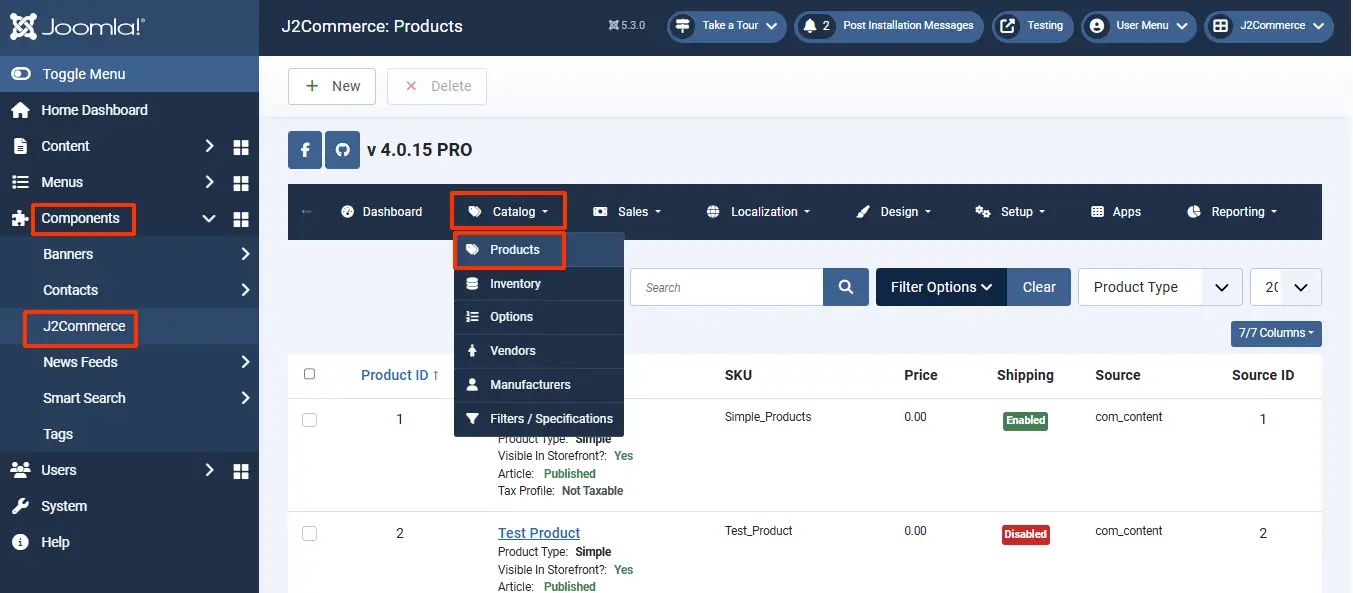
Task: Toggle the sidebar menu
Action: pyautogui.click(x=129, y=74)
